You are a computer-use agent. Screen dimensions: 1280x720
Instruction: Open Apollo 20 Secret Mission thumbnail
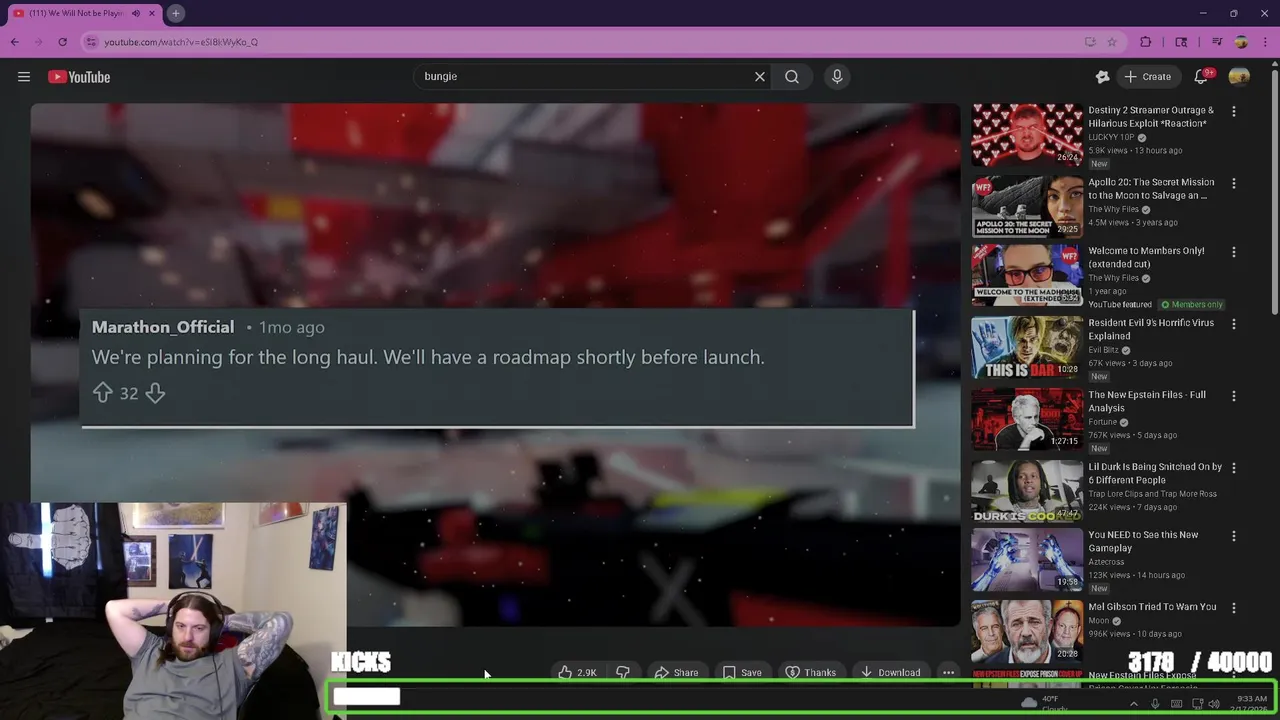coord(1027,207)
